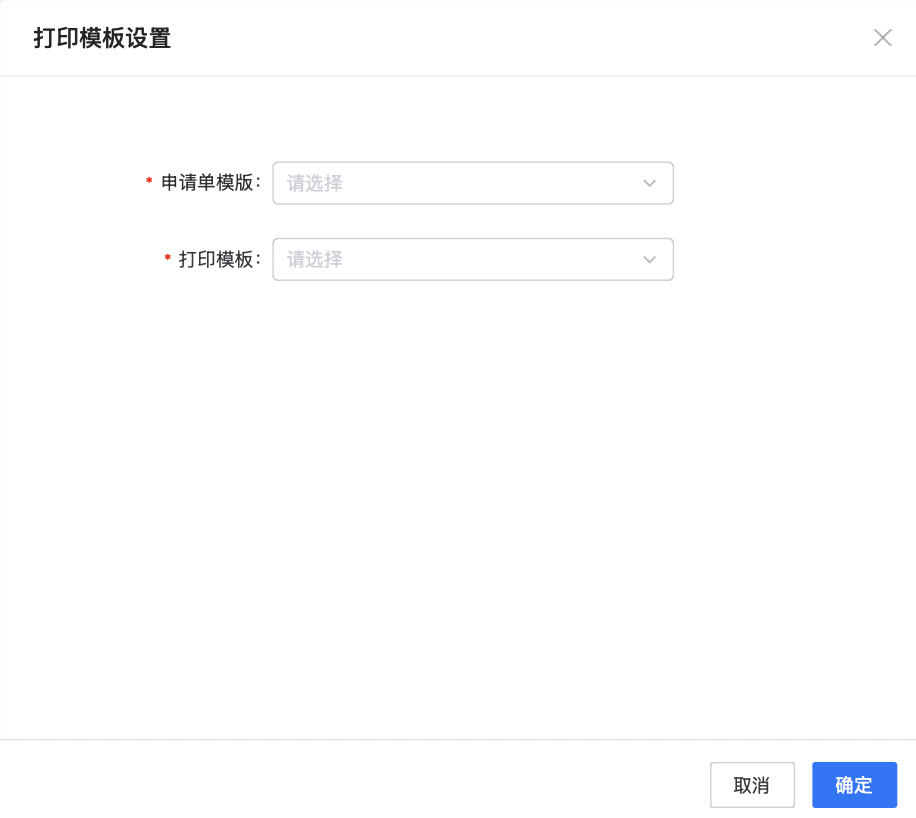916x818 pixels.
Task: Click the 打印模板 chevron arrow
Action: (x=649, y=259)
